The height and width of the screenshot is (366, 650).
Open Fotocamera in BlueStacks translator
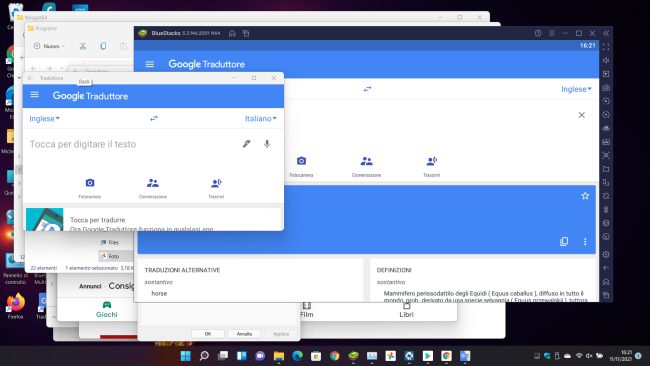(x=301, y=166)
